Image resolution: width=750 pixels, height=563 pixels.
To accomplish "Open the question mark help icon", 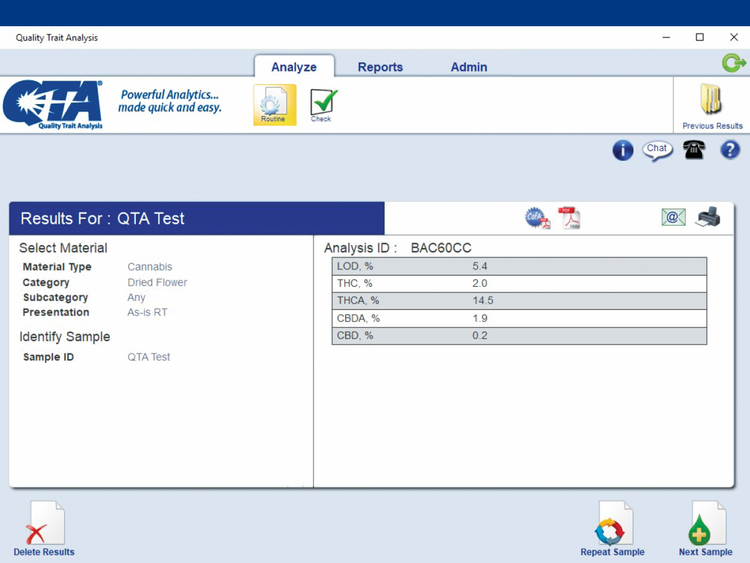I will 730,150.
